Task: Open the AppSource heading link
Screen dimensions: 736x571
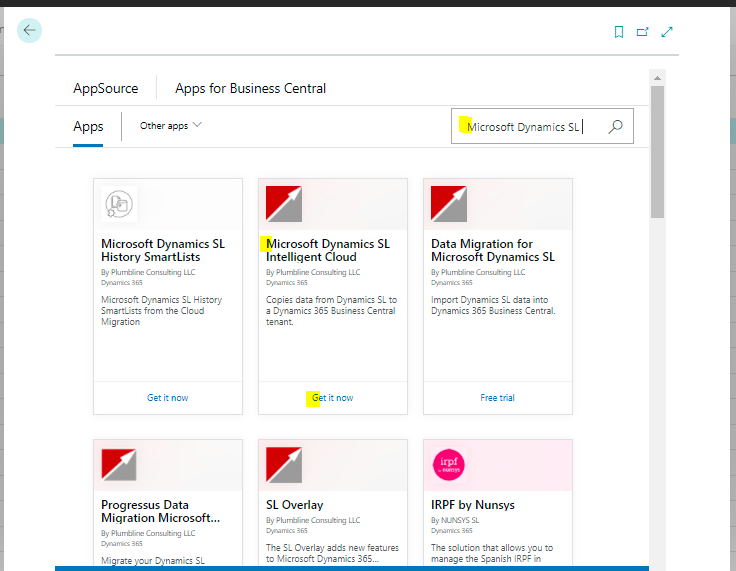Action: coord(106,88)
